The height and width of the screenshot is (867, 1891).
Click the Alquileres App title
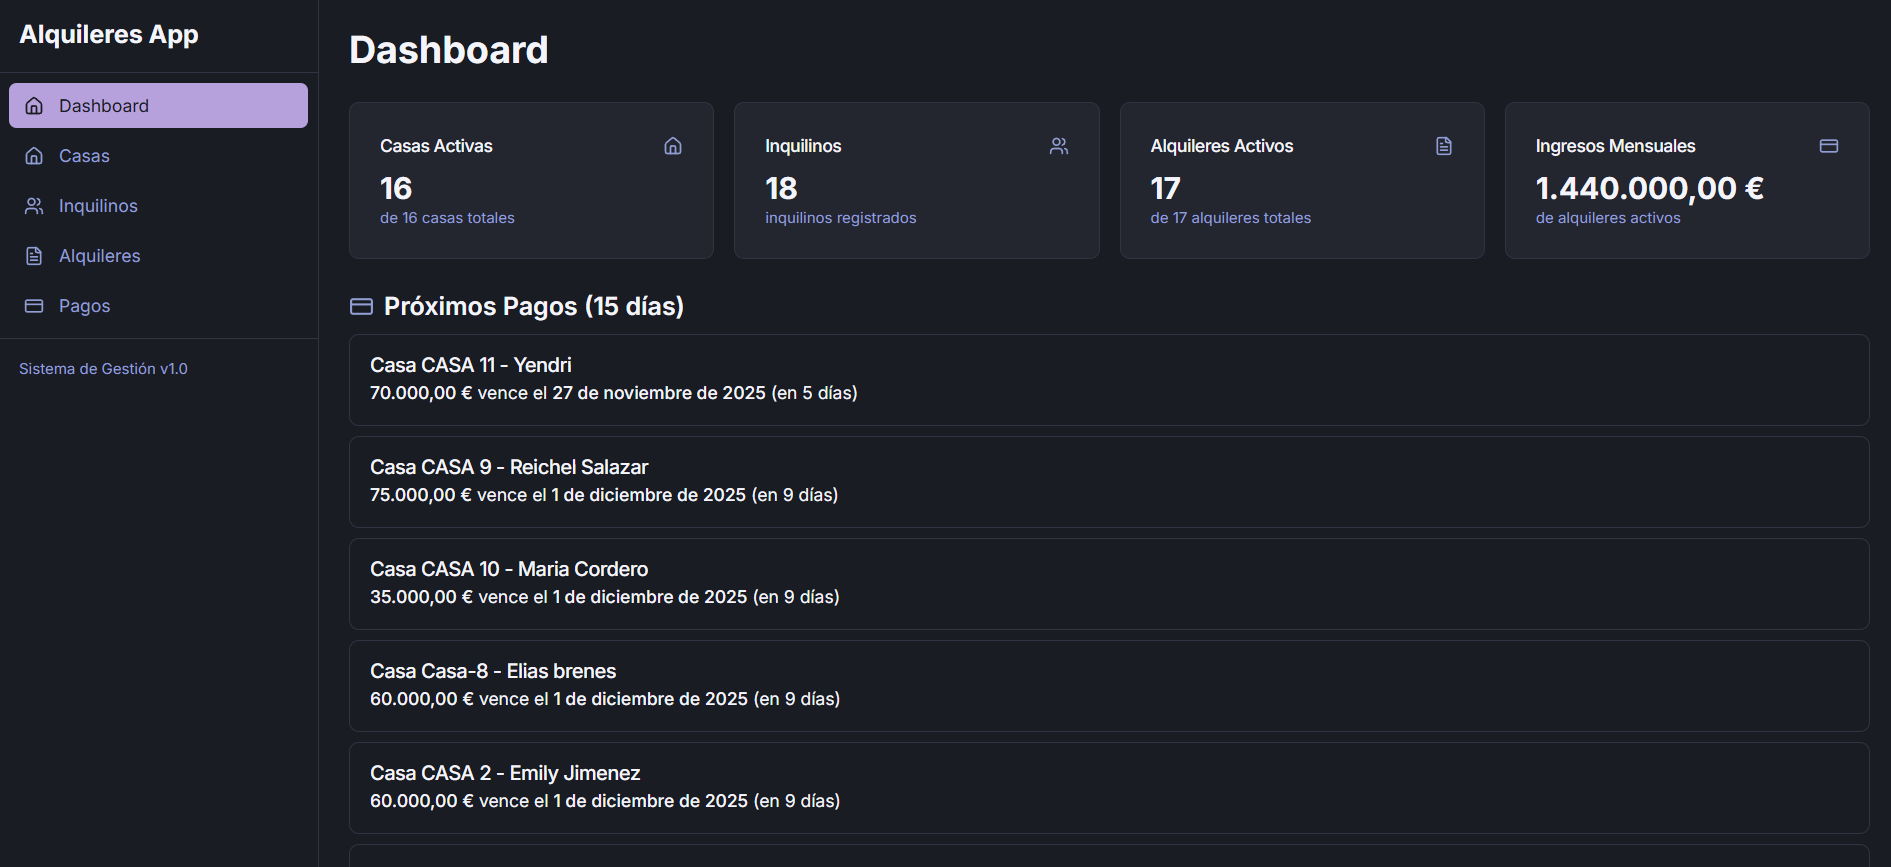pos(109,35)
